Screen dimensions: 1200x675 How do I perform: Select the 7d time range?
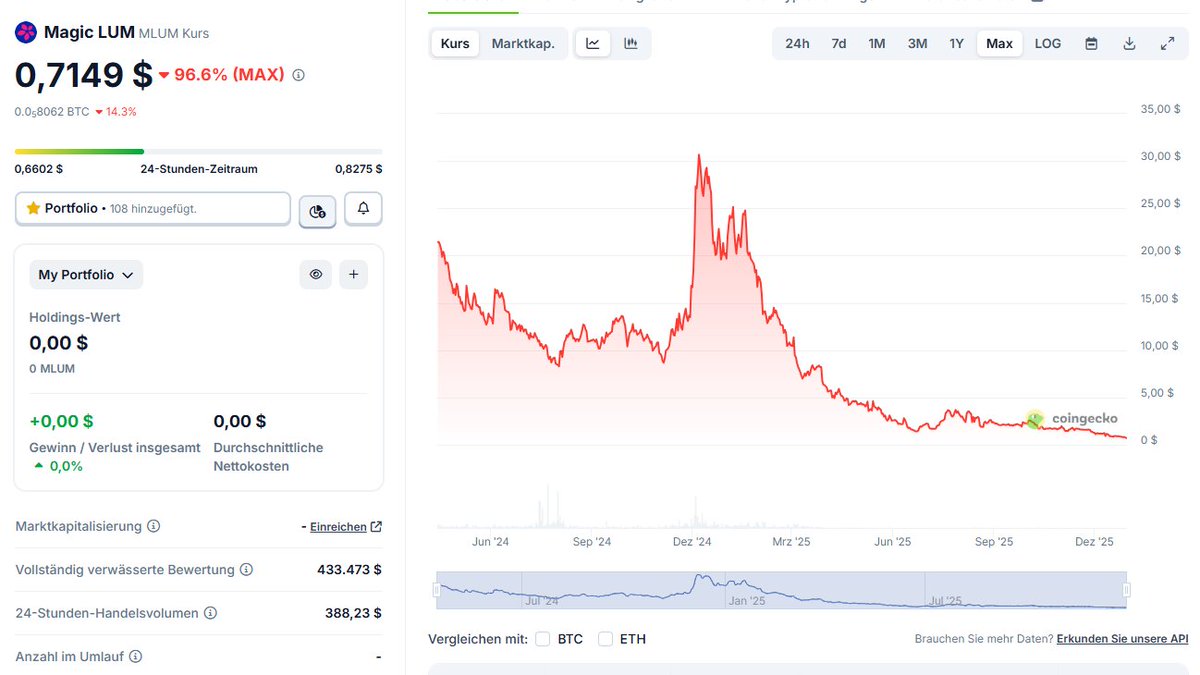coord(839,44)
